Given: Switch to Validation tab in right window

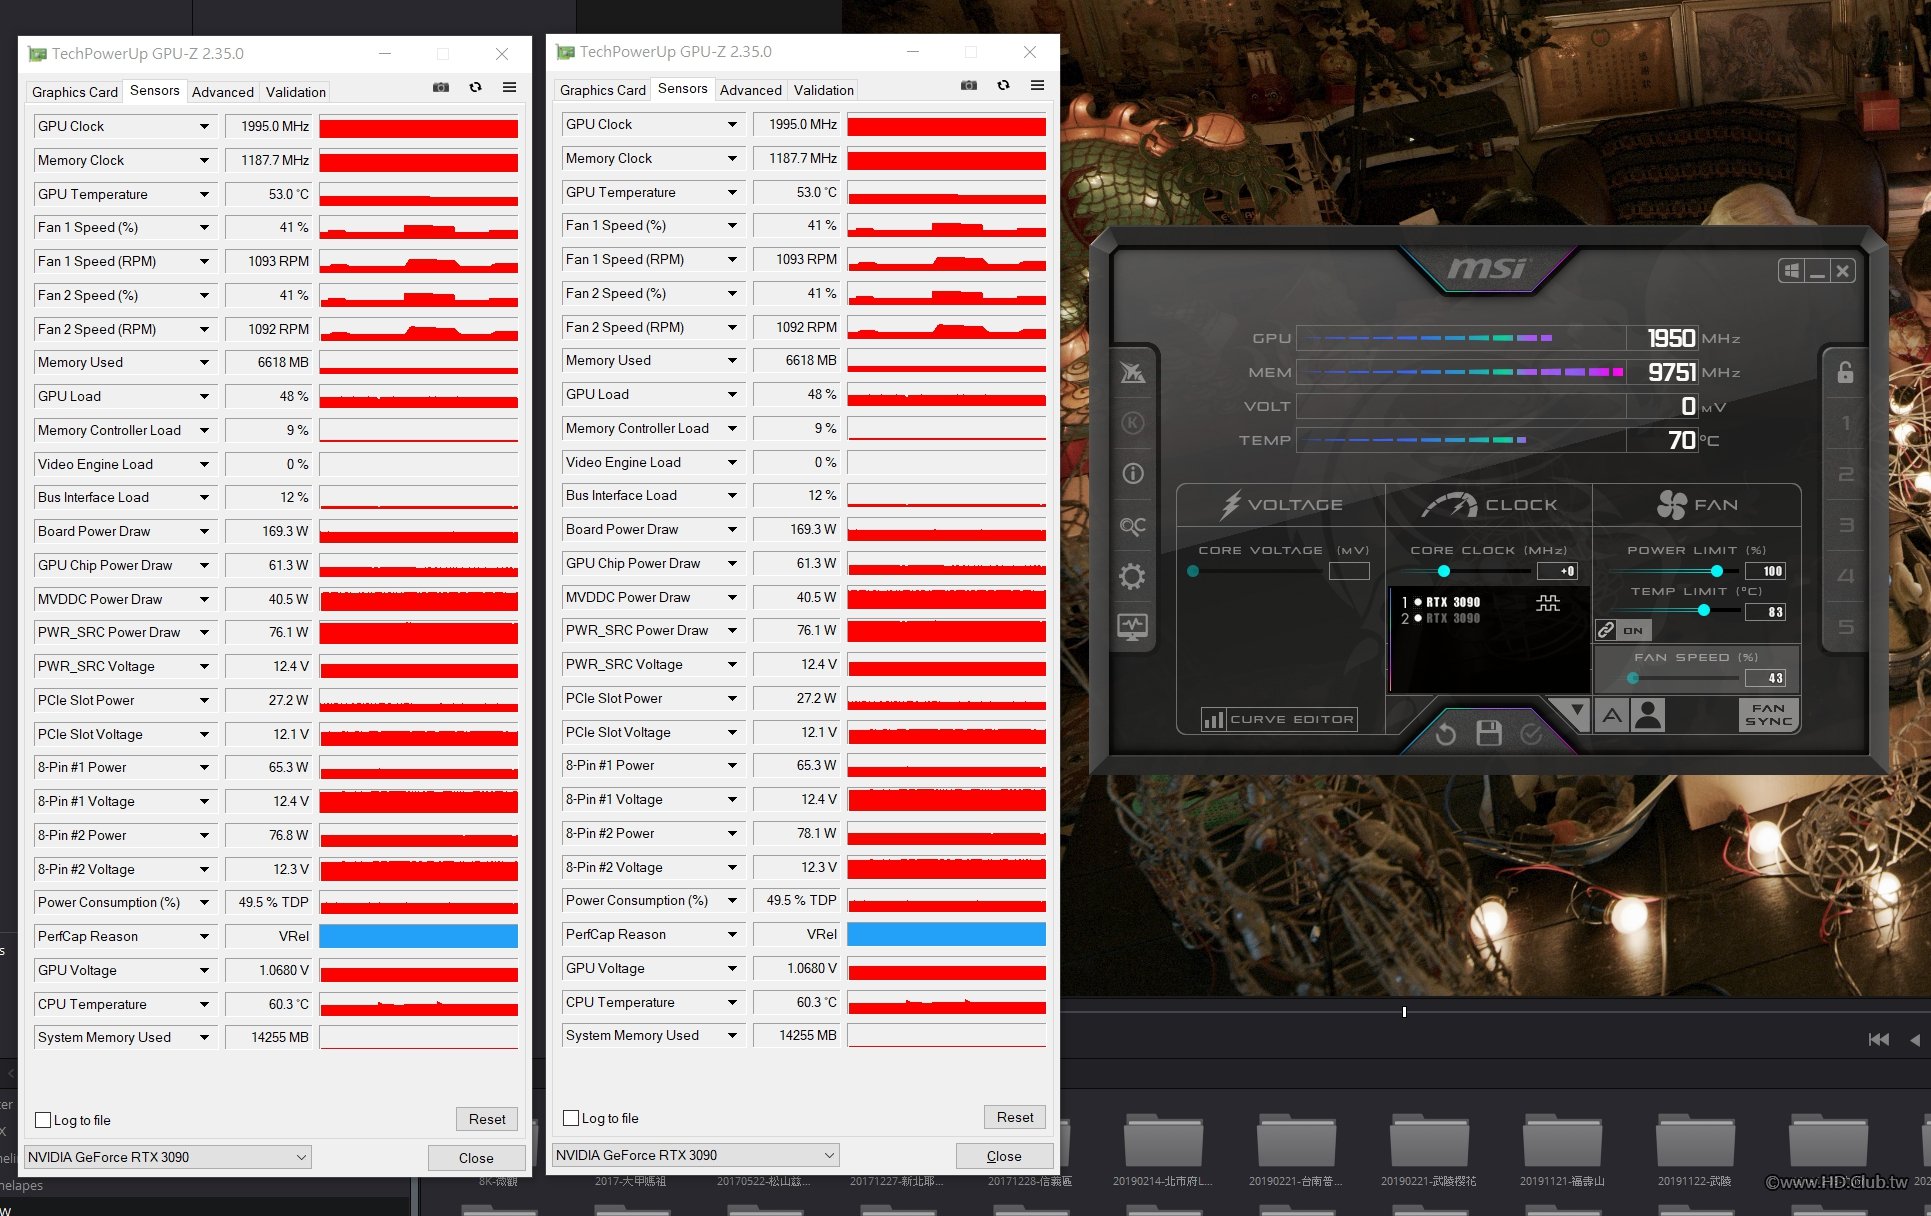Looking at the screenshot, I should (x=824, y=90).
